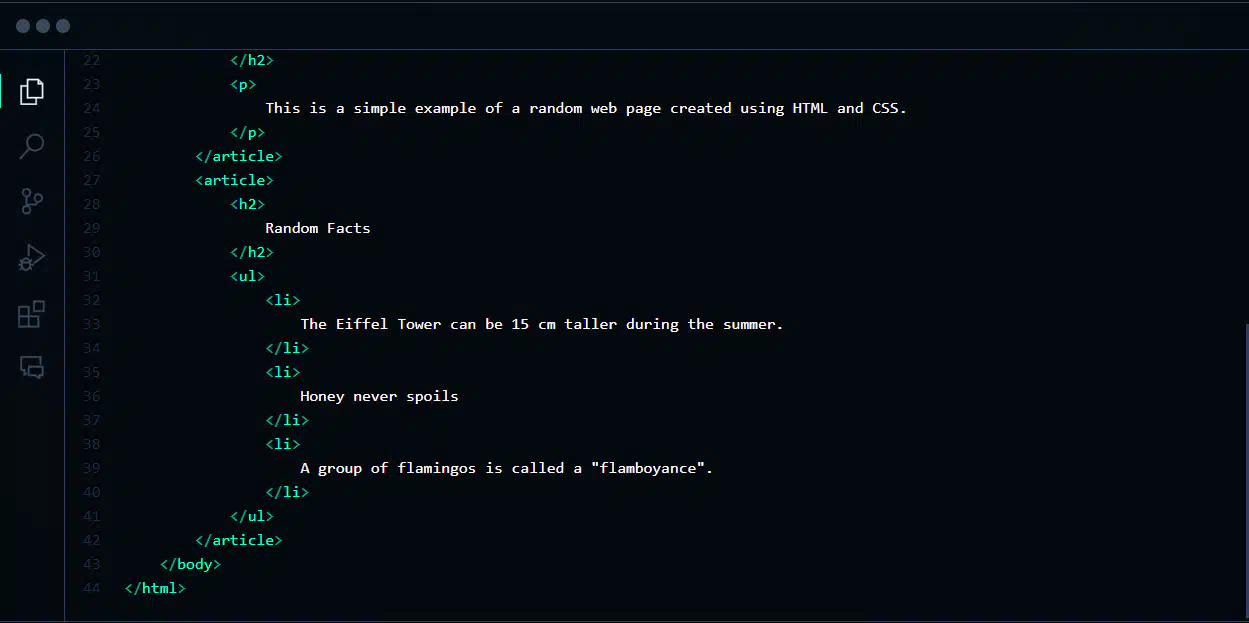This screenshot has width=1249, height=623.
Task: Open the chat comments icon in sidebar
Action: pyautogui.click(x=32, y=367)
